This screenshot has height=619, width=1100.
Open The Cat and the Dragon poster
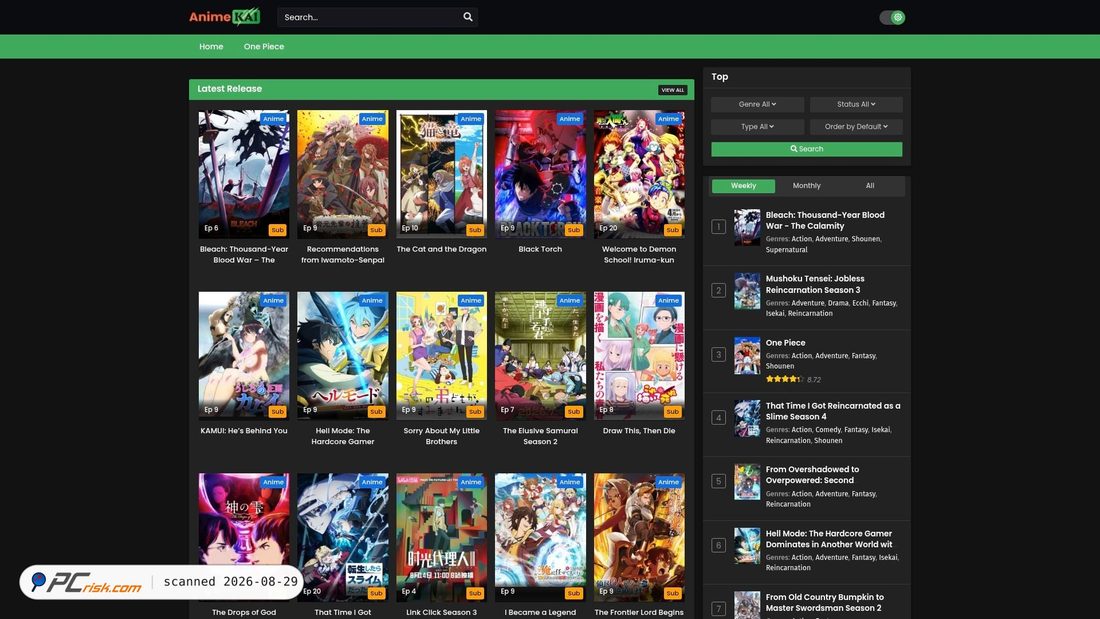[x=441, y=174]
